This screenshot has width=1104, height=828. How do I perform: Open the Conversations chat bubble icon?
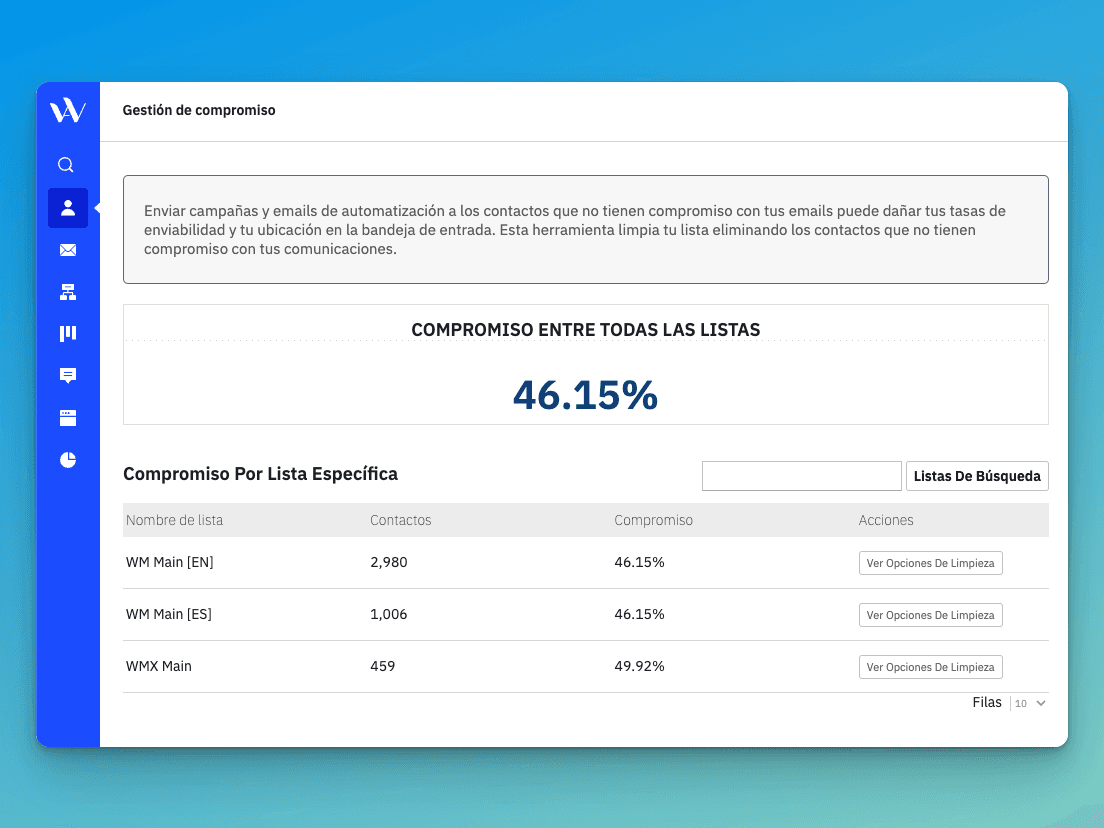(68, 375)
